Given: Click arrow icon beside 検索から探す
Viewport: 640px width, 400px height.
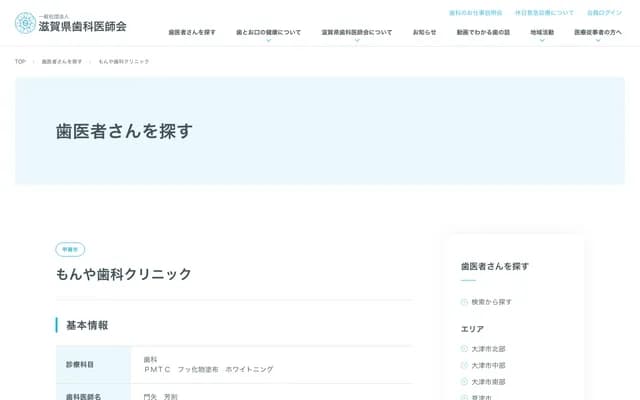Looking at the screenshot, I should point(464,302).
